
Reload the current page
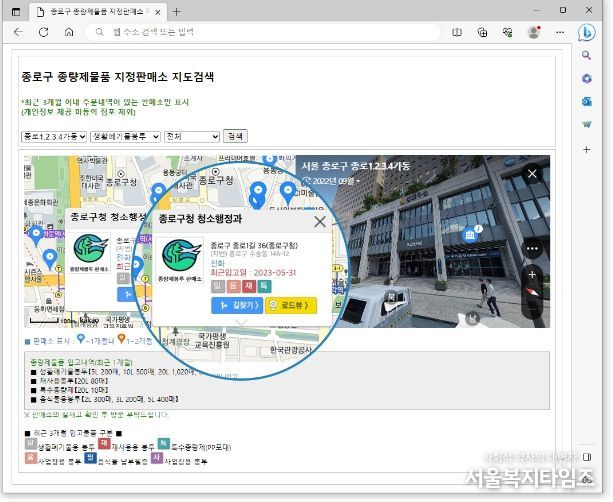pyautogui.click(x=43, y=32)
